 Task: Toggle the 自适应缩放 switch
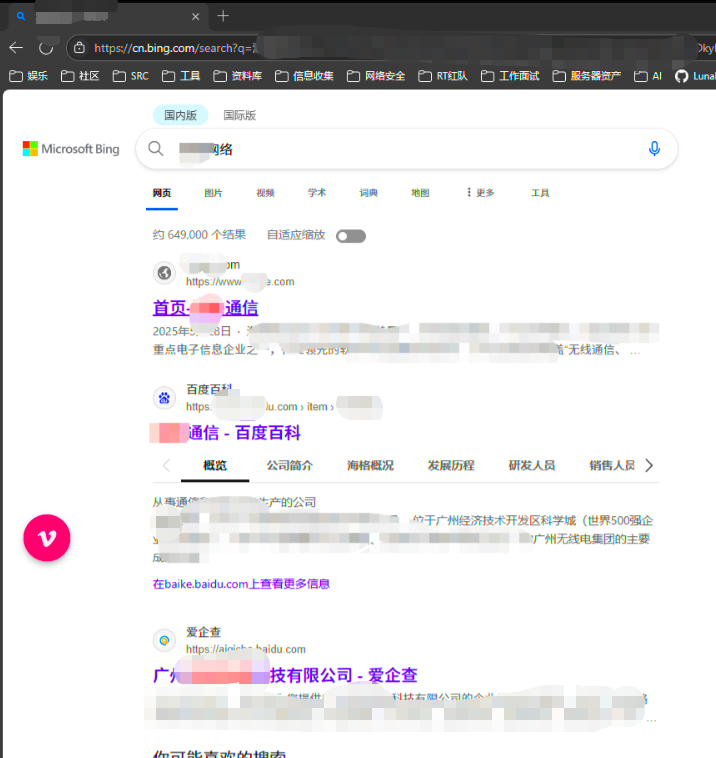coord(351,236)
